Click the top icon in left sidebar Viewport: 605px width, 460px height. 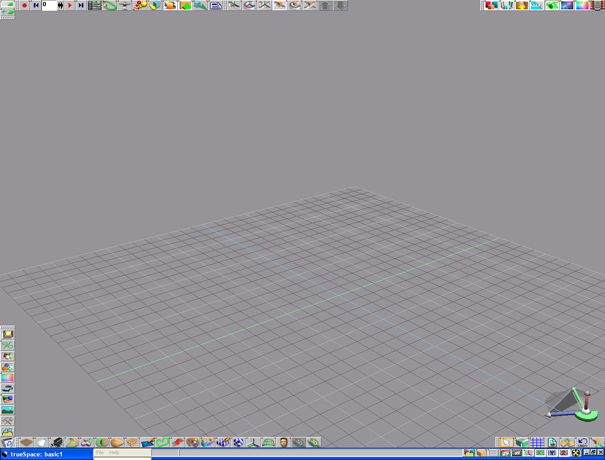(x=7, y=334)
